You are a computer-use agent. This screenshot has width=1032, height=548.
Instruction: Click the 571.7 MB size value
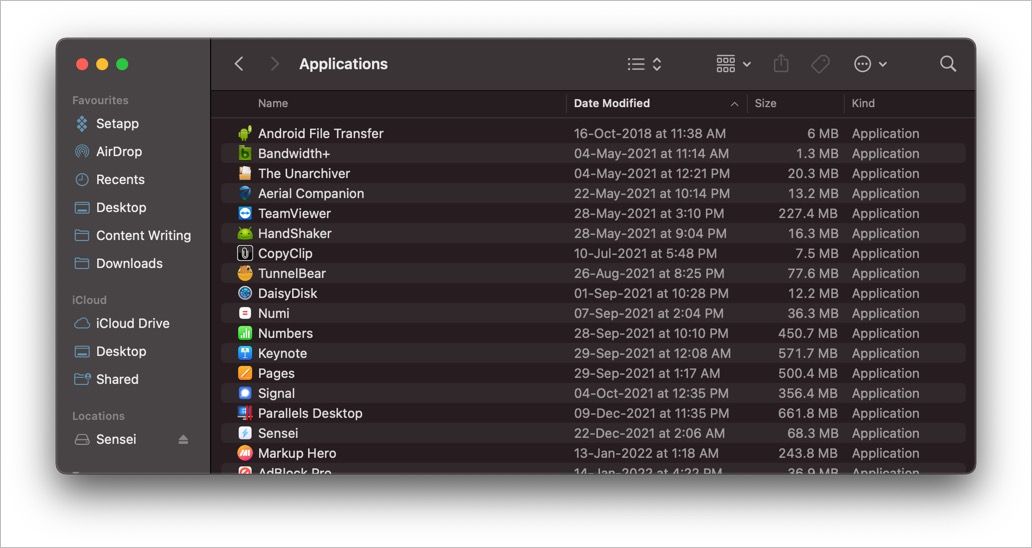coord(808,353)
